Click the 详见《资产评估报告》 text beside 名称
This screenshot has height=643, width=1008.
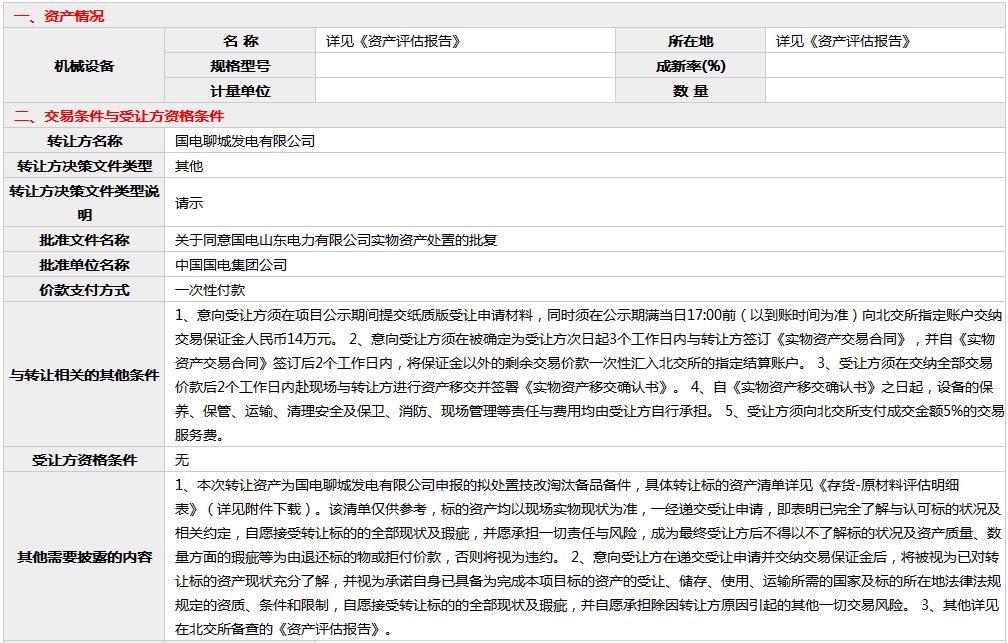click(x=393, y=41)
